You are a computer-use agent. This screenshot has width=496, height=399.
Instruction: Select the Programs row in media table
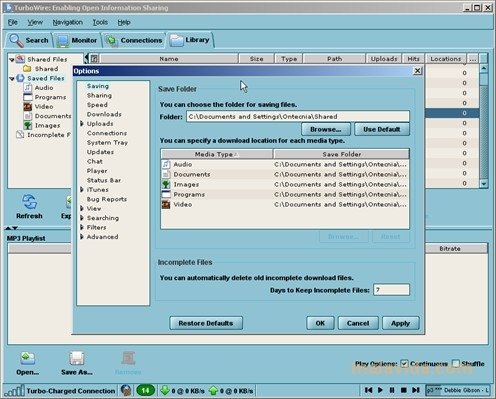[x=285, y=194]
